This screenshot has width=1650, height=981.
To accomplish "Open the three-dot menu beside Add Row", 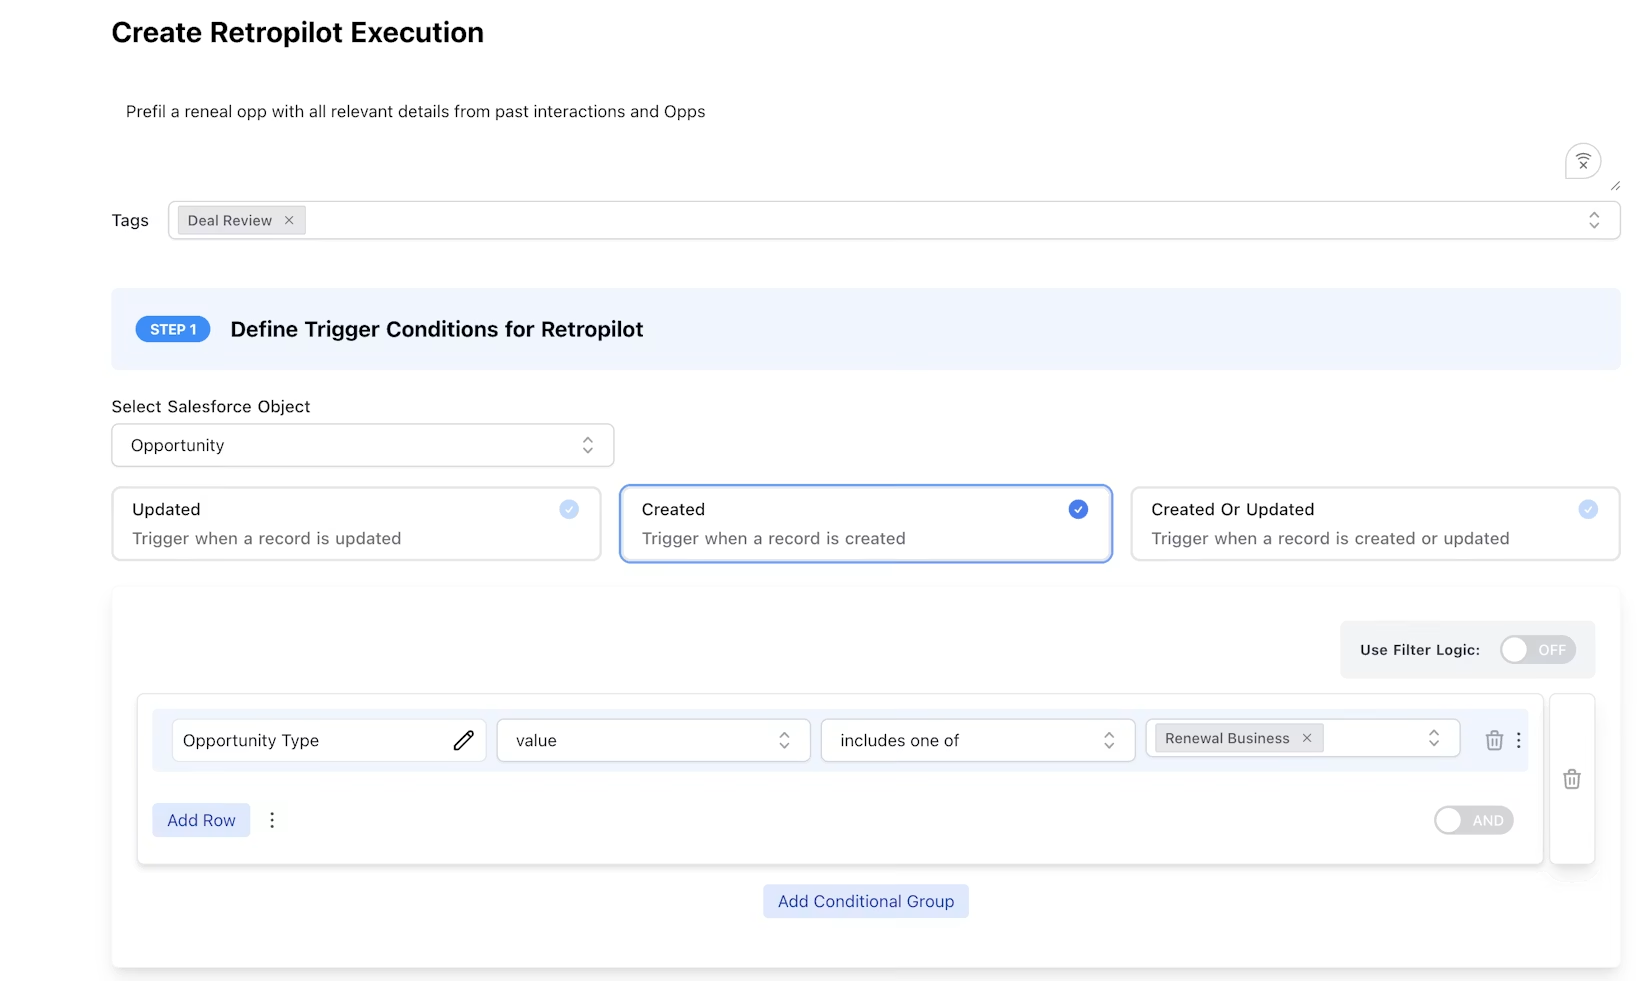I will click(x=272, y=820).
